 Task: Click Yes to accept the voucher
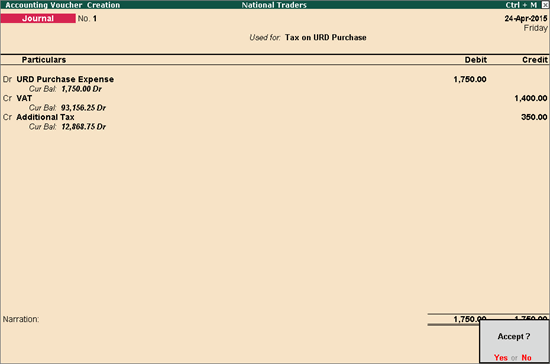(x=501, y=357)
